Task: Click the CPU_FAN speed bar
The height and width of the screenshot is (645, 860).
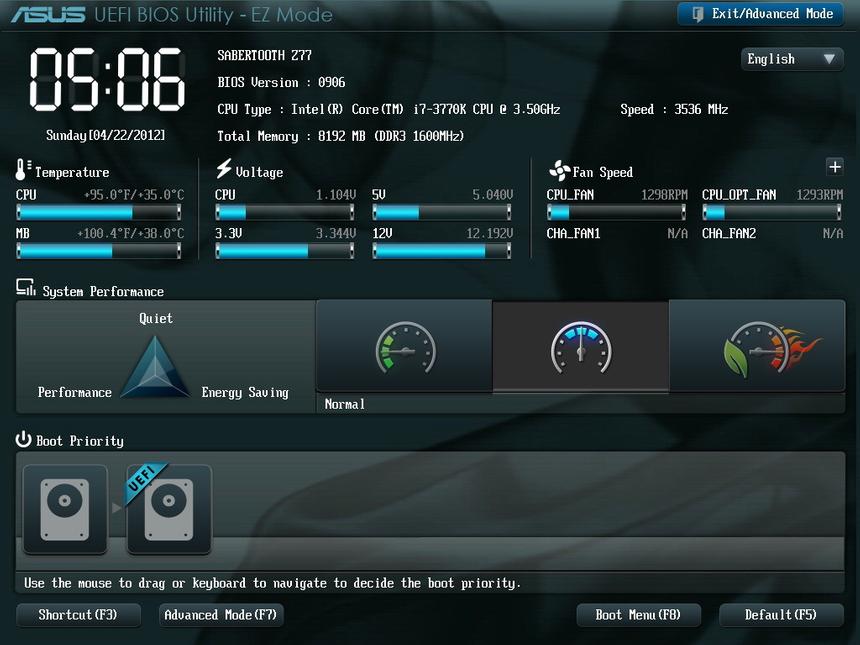Action: [x=617, y=212]
